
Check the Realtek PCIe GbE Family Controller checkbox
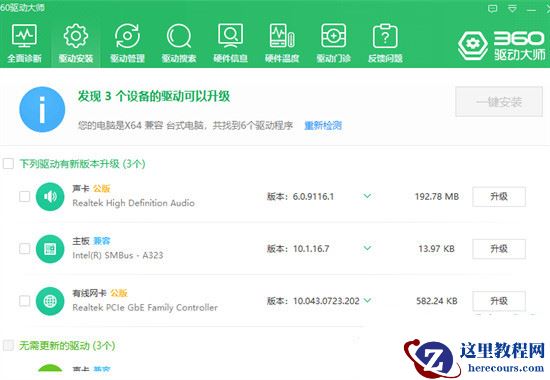click(x=25, y=301)
